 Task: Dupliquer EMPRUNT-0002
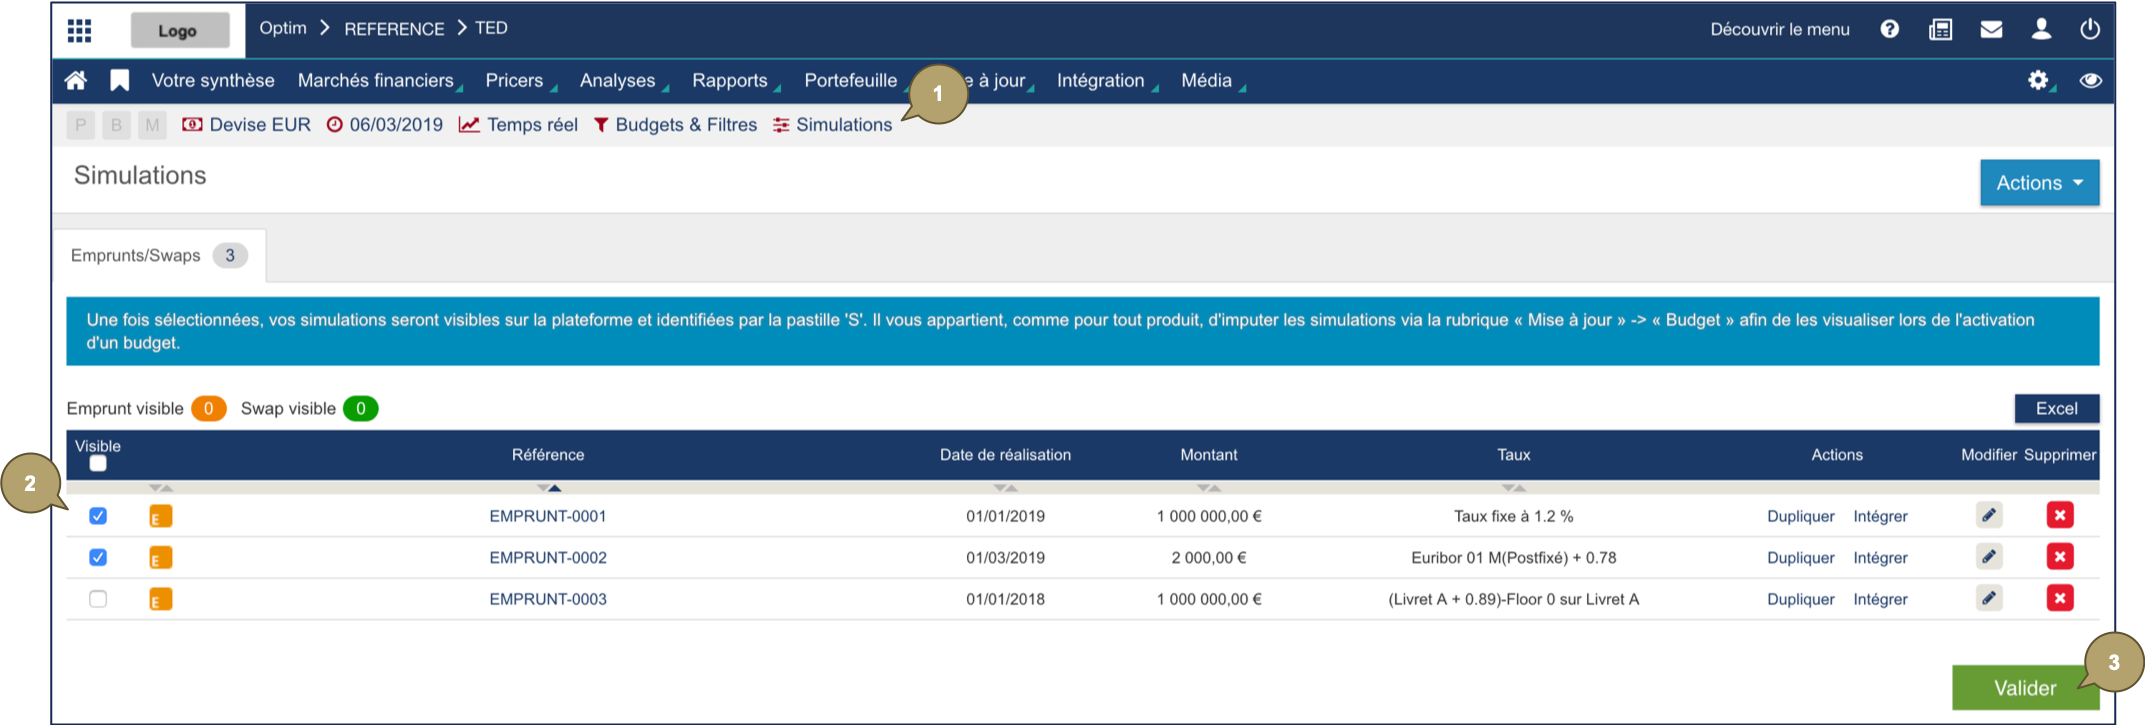coord(1800,558)
